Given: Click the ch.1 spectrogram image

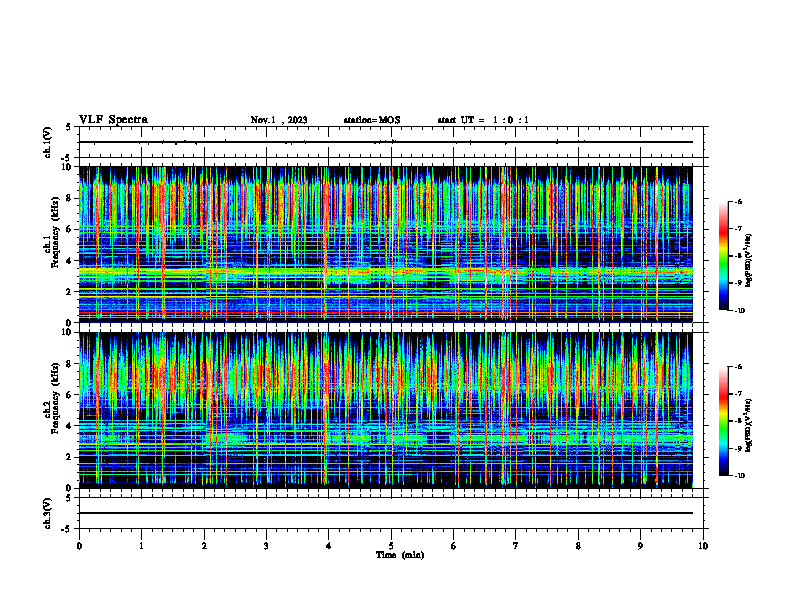Looking at the screenshot, I should [x=385, y=244].
